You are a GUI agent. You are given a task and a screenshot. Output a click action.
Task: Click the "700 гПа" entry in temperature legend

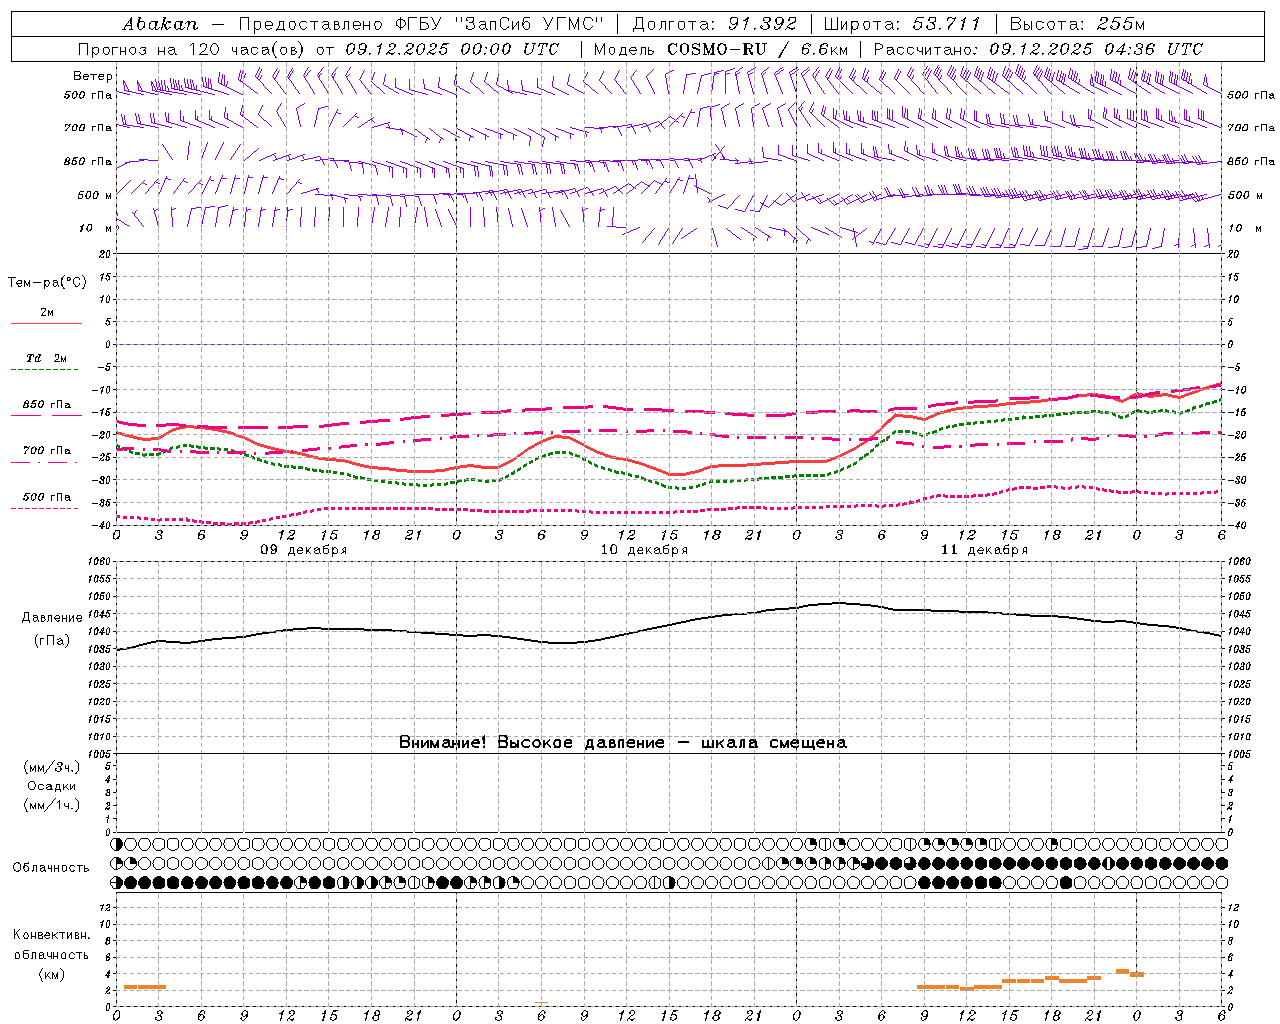[47, 451]
